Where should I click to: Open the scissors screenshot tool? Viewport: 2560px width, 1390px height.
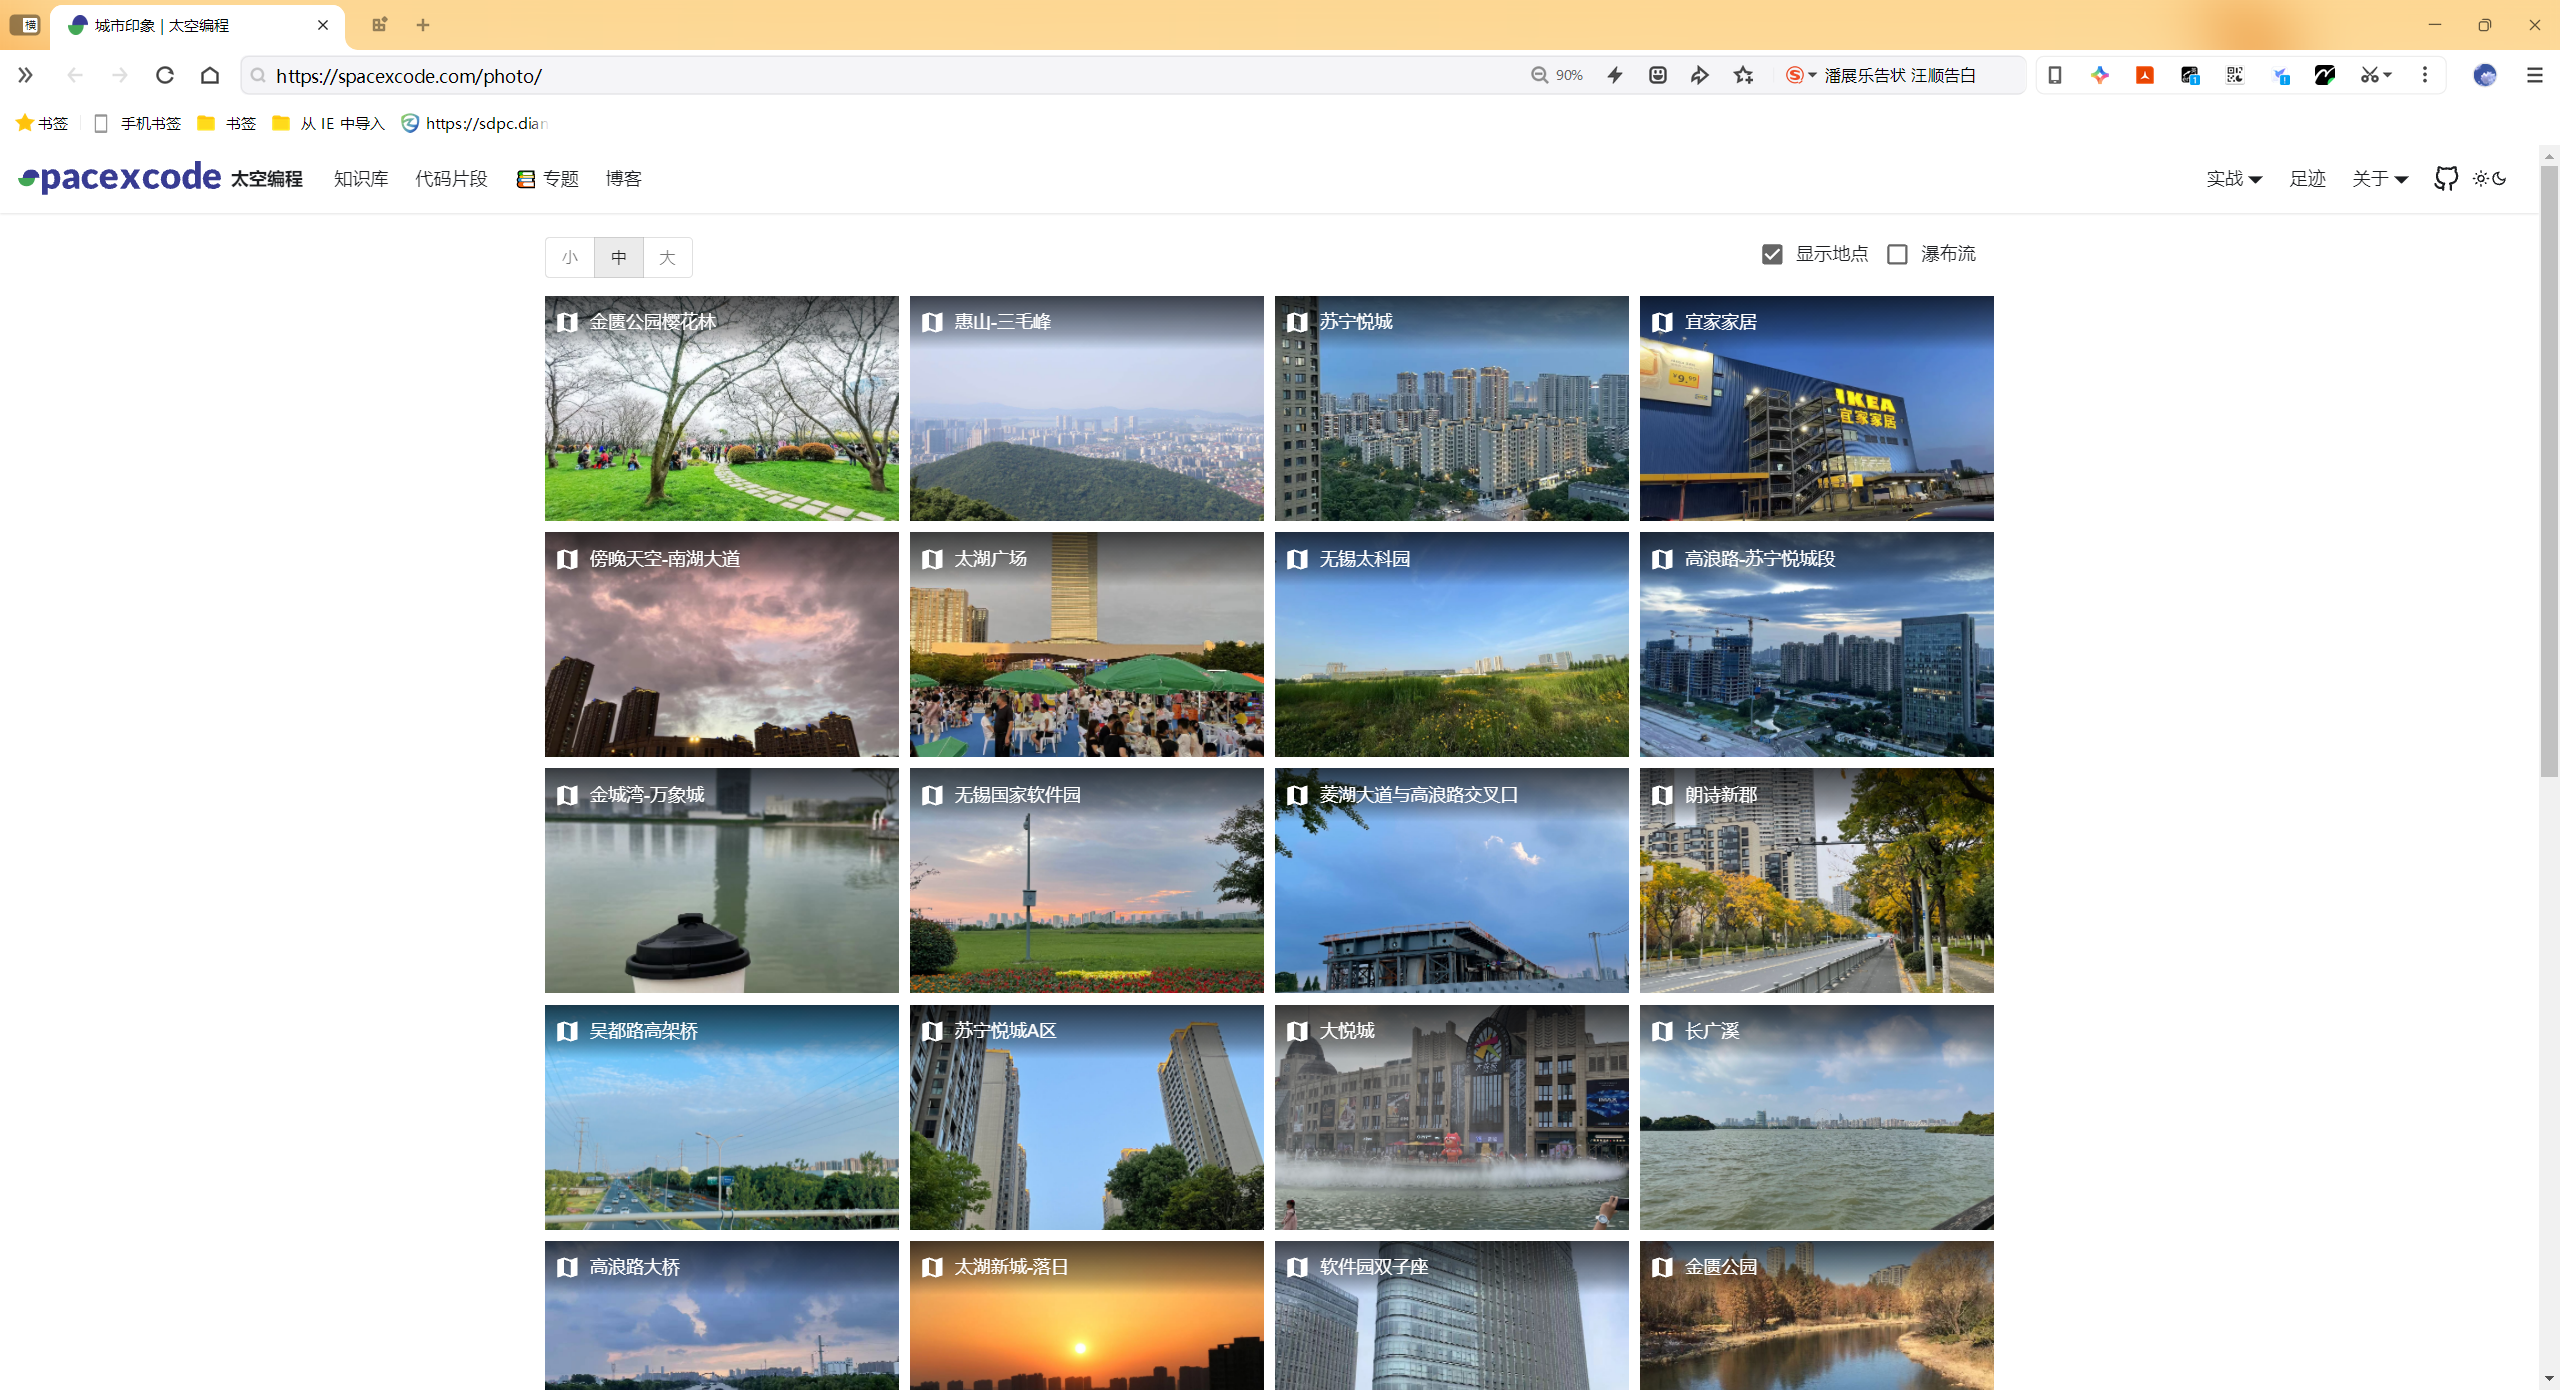point(2369,75)
